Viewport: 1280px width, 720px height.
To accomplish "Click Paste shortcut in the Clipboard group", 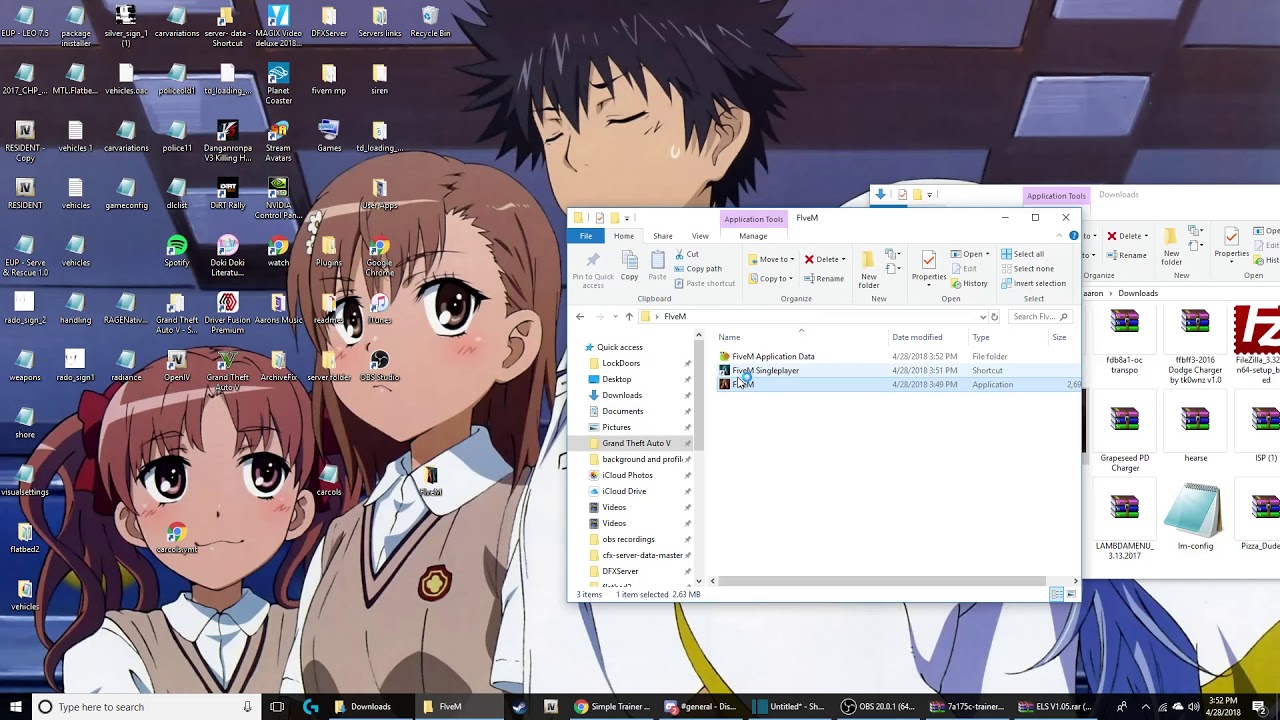I will click(705, 283).
